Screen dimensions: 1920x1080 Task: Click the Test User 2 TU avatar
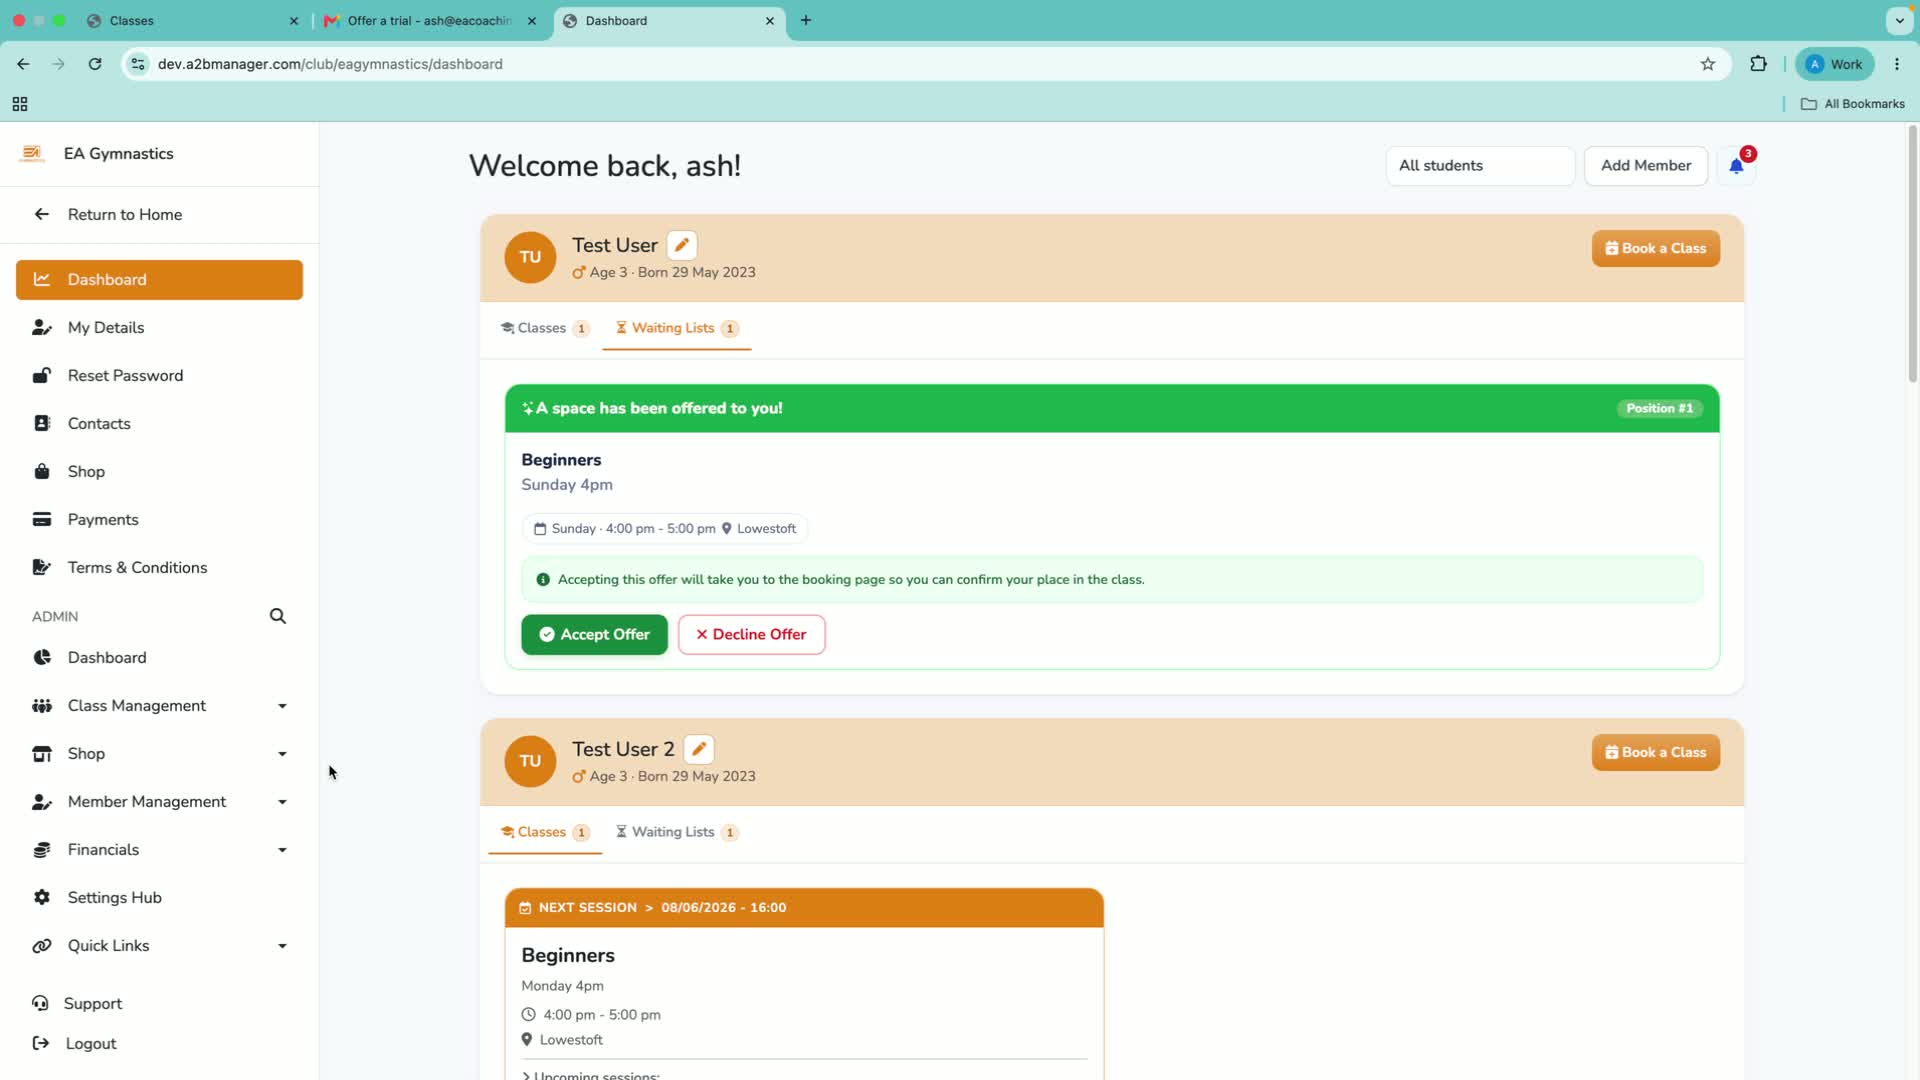(530, 761)
